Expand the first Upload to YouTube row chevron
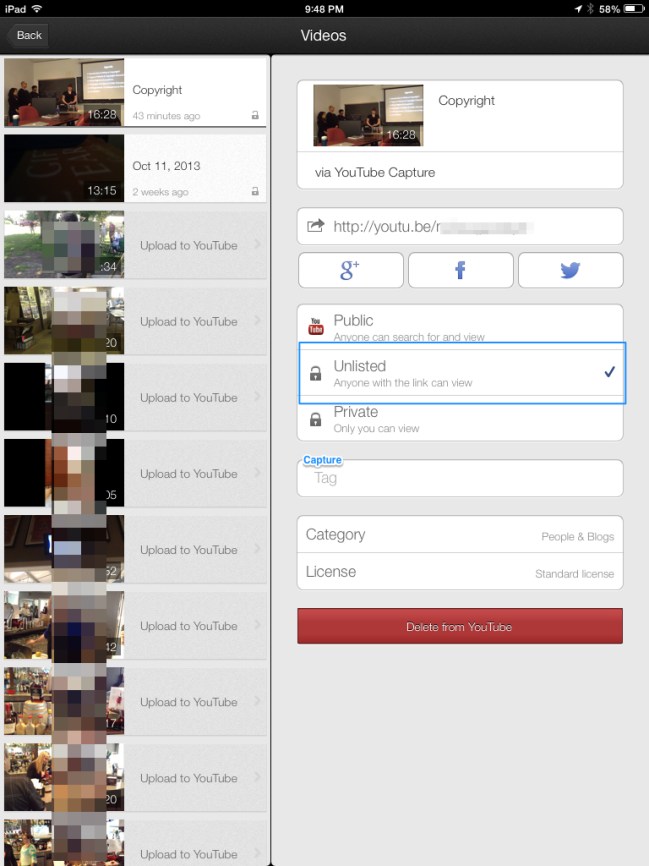 point(257,245)
